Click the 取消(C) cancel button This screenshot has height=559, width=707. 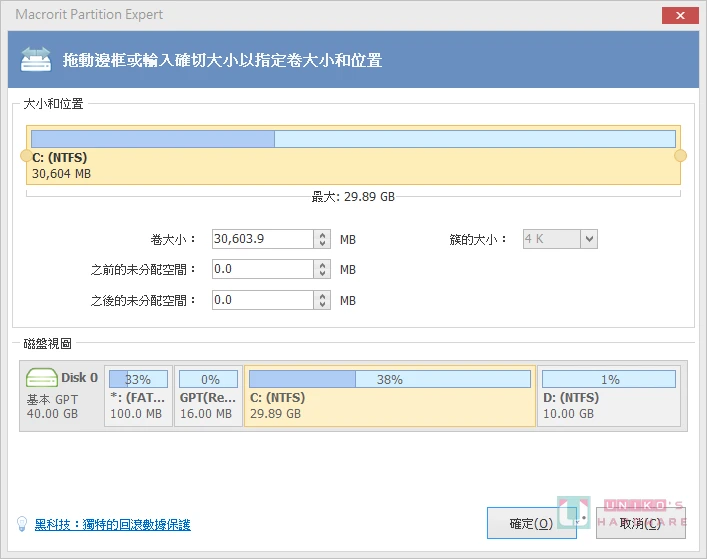640,523
